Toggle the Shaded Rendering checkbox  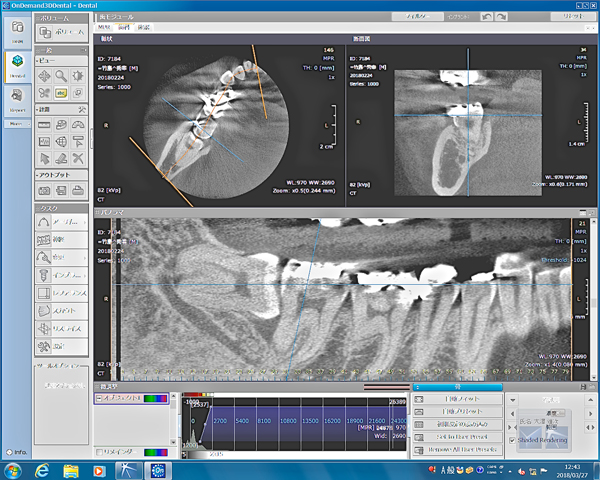pos(513,439)
